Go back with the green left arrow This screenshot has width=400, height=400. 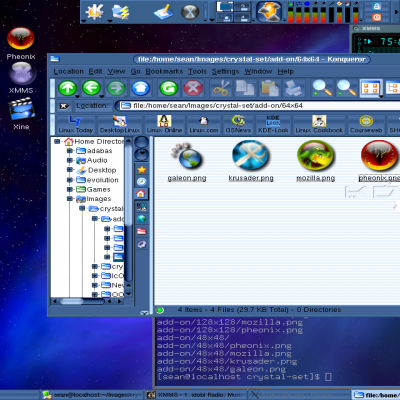coord(92,88)
